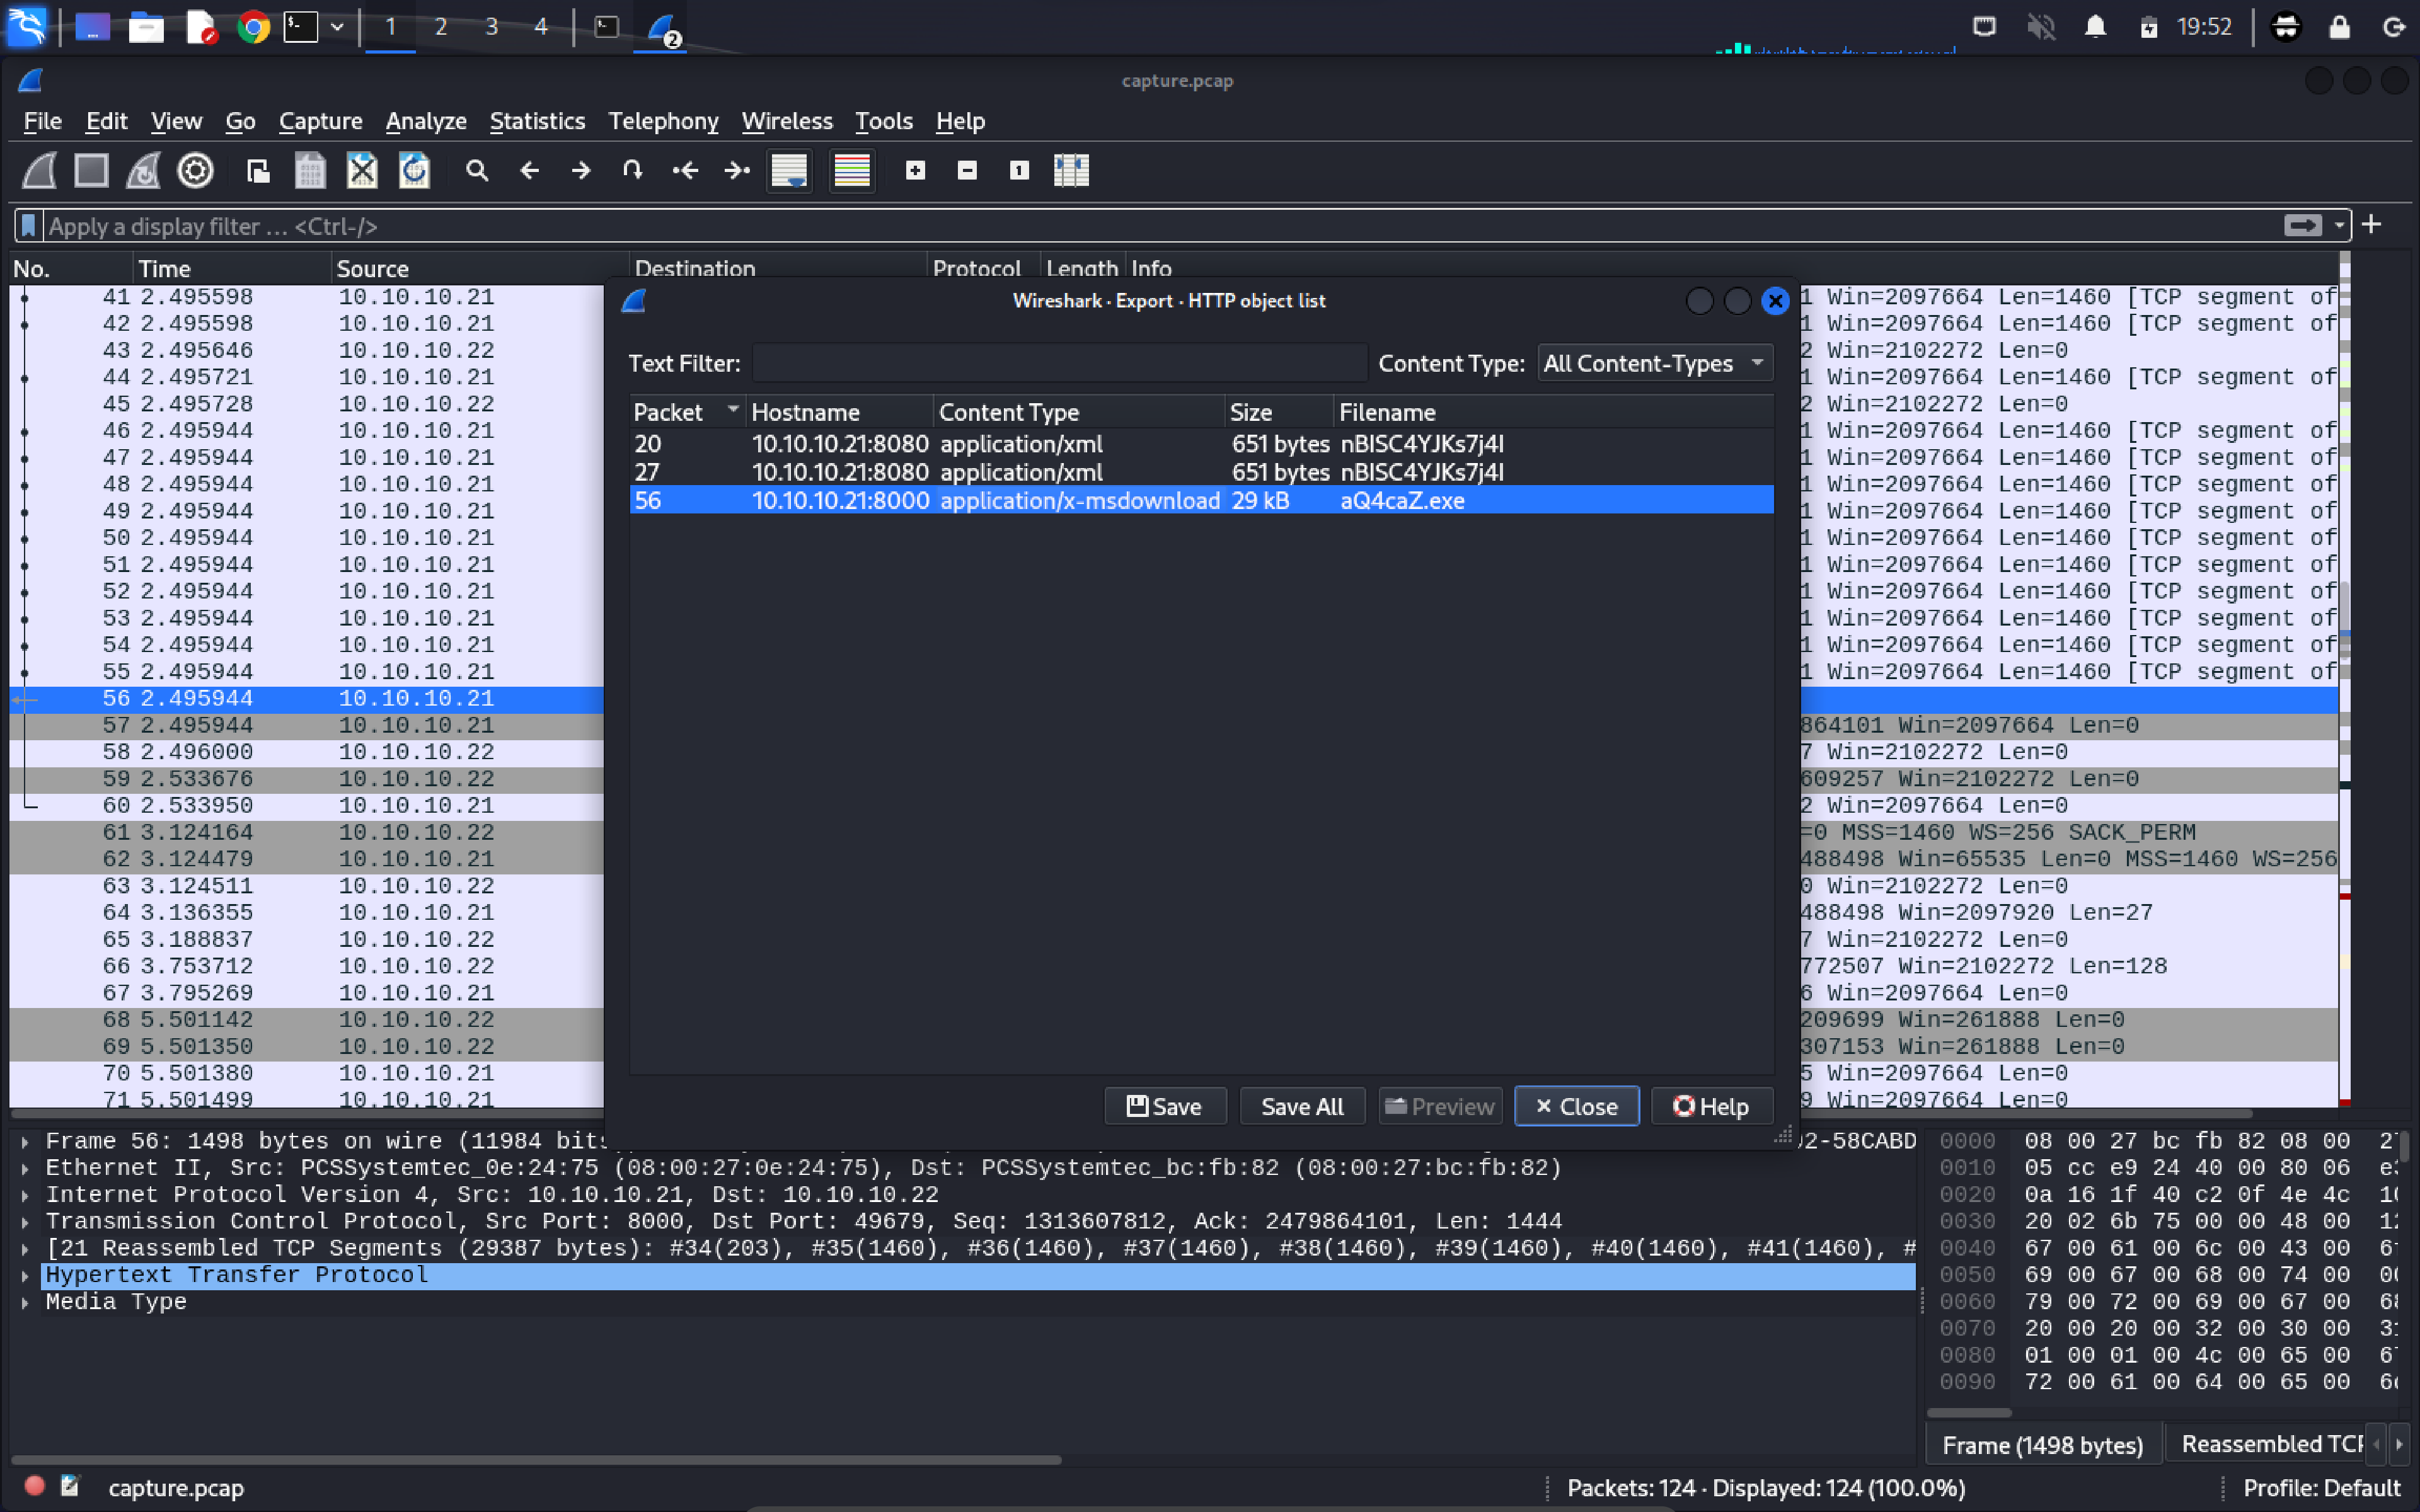Open the Statistics menu
Viewport: 2420px width, 1512px height.
tap(537, 121)
